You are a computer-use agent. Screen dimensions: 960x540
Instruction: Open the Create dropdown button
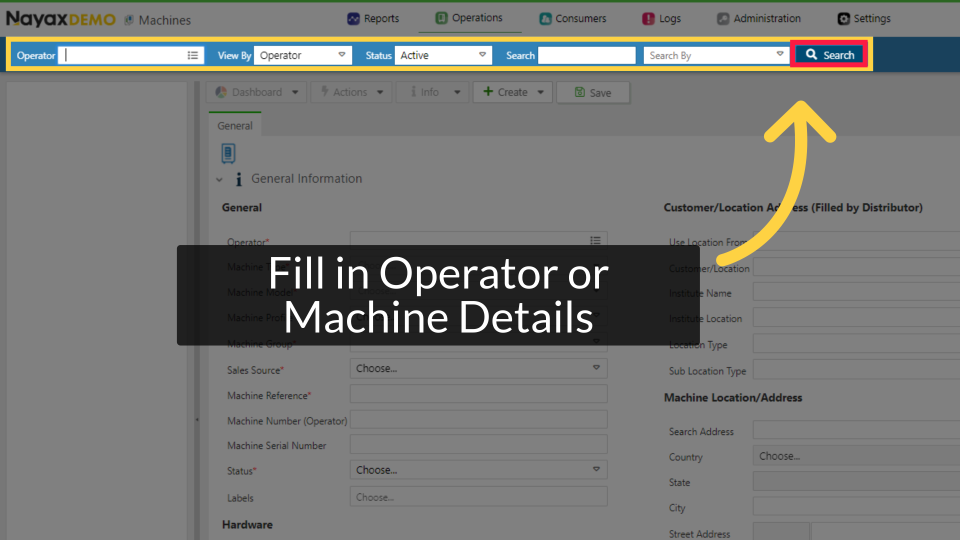[513, 92]
